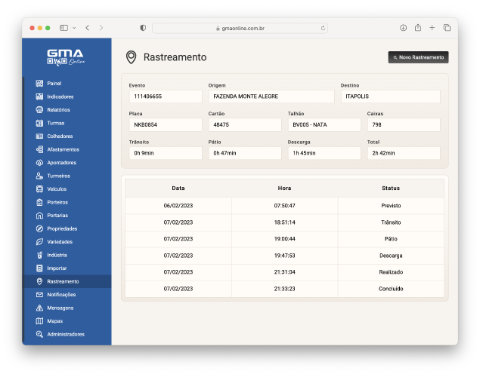Open the Propriedades compass icon
Screen dimensions: 480x377
(39, 229)
